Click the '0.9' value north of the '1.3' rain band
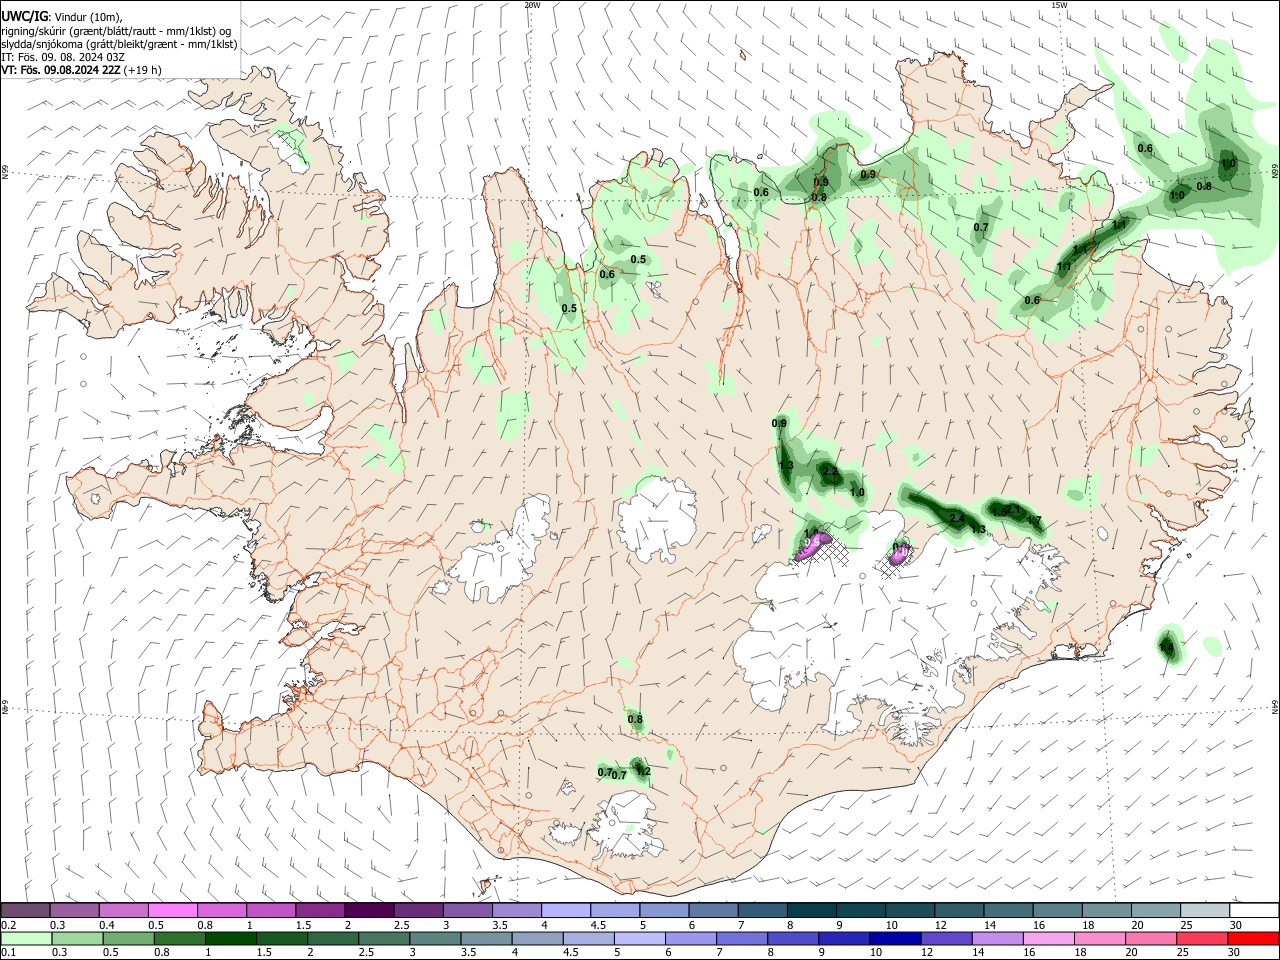 coord(779,424)
